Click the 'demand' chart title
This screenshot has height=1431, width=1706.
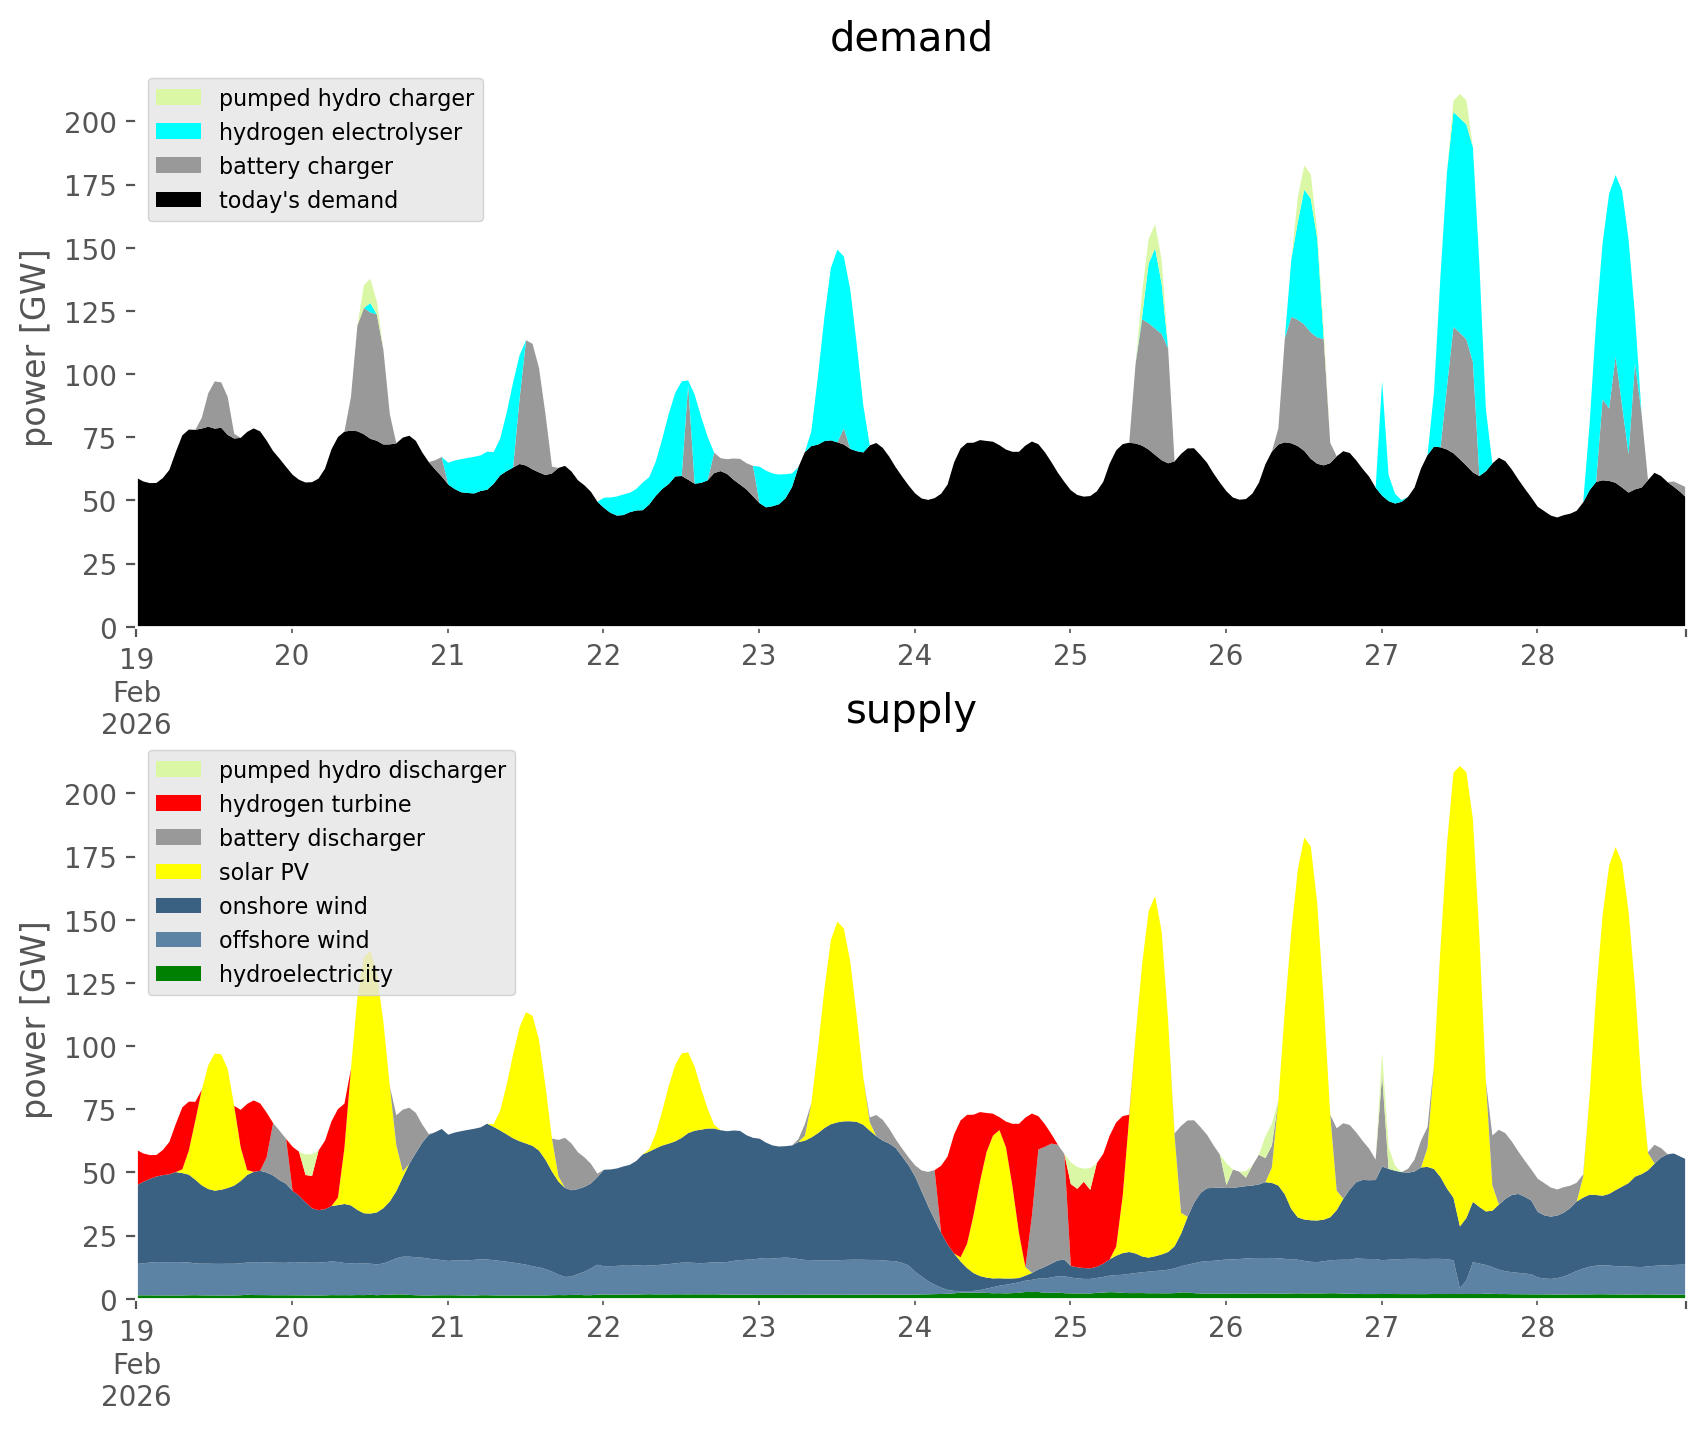coord(910,38)
